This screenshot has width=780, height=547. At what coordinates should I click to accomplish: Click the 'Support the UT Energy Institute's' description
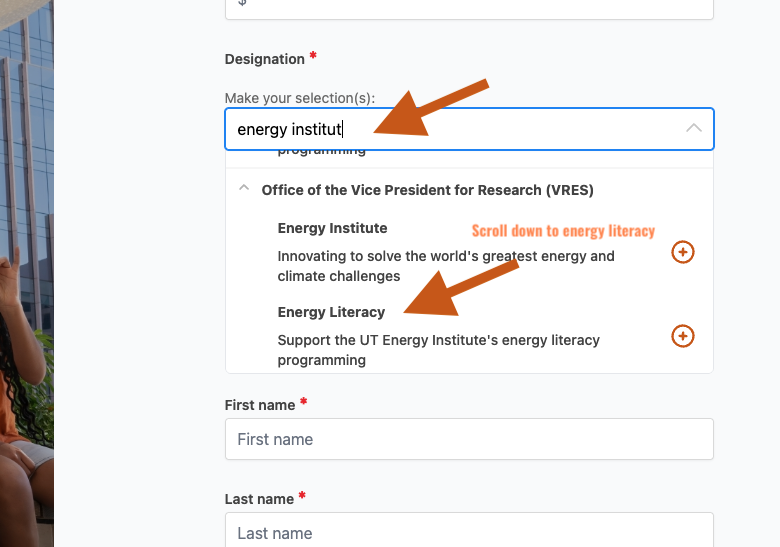point(438,350)
